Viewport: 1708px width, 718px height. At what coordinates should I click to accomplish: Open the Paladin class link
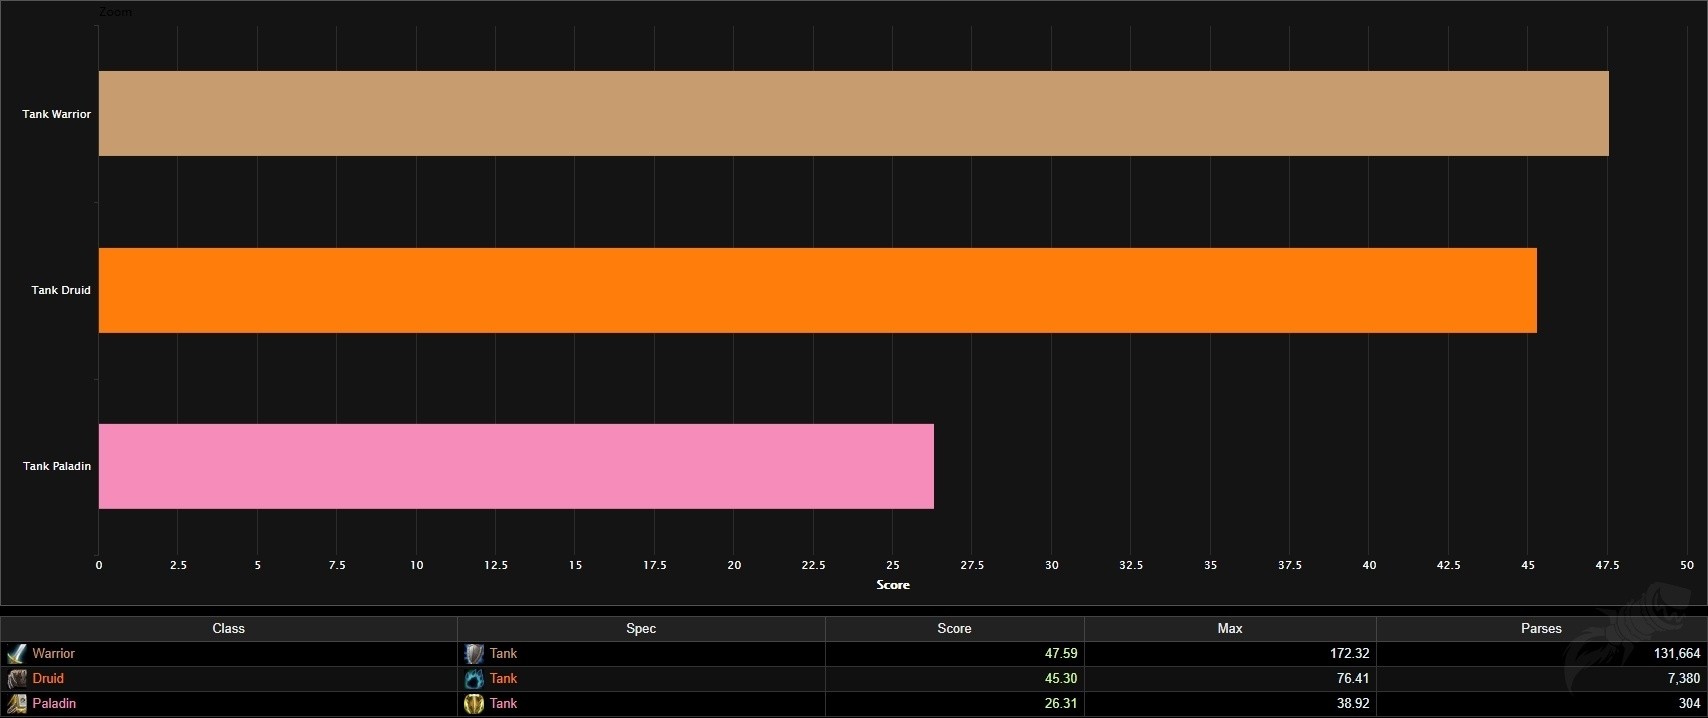click(x=54, y=704)
